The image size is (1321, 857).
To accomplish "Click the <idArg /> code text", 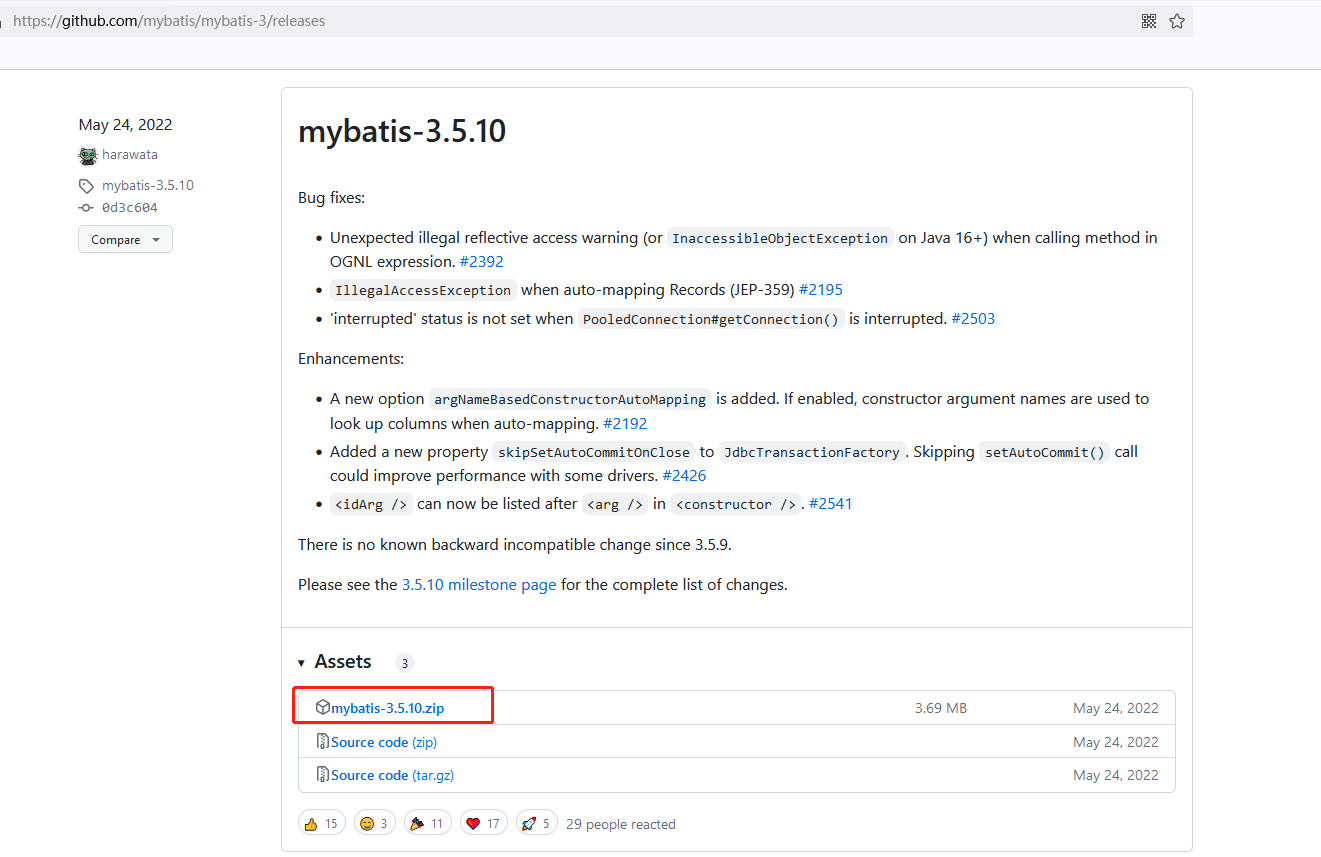I will tap(371, 504).
